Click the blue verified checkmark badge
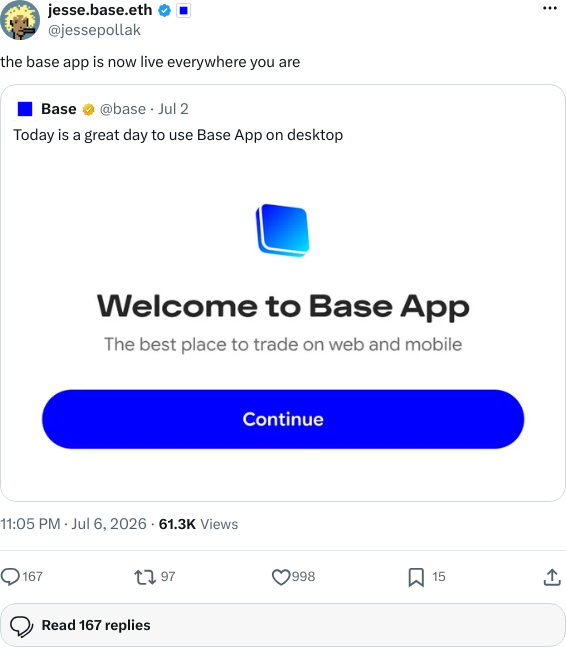Screen dimensions: 566x655 (x=164, y=11)
